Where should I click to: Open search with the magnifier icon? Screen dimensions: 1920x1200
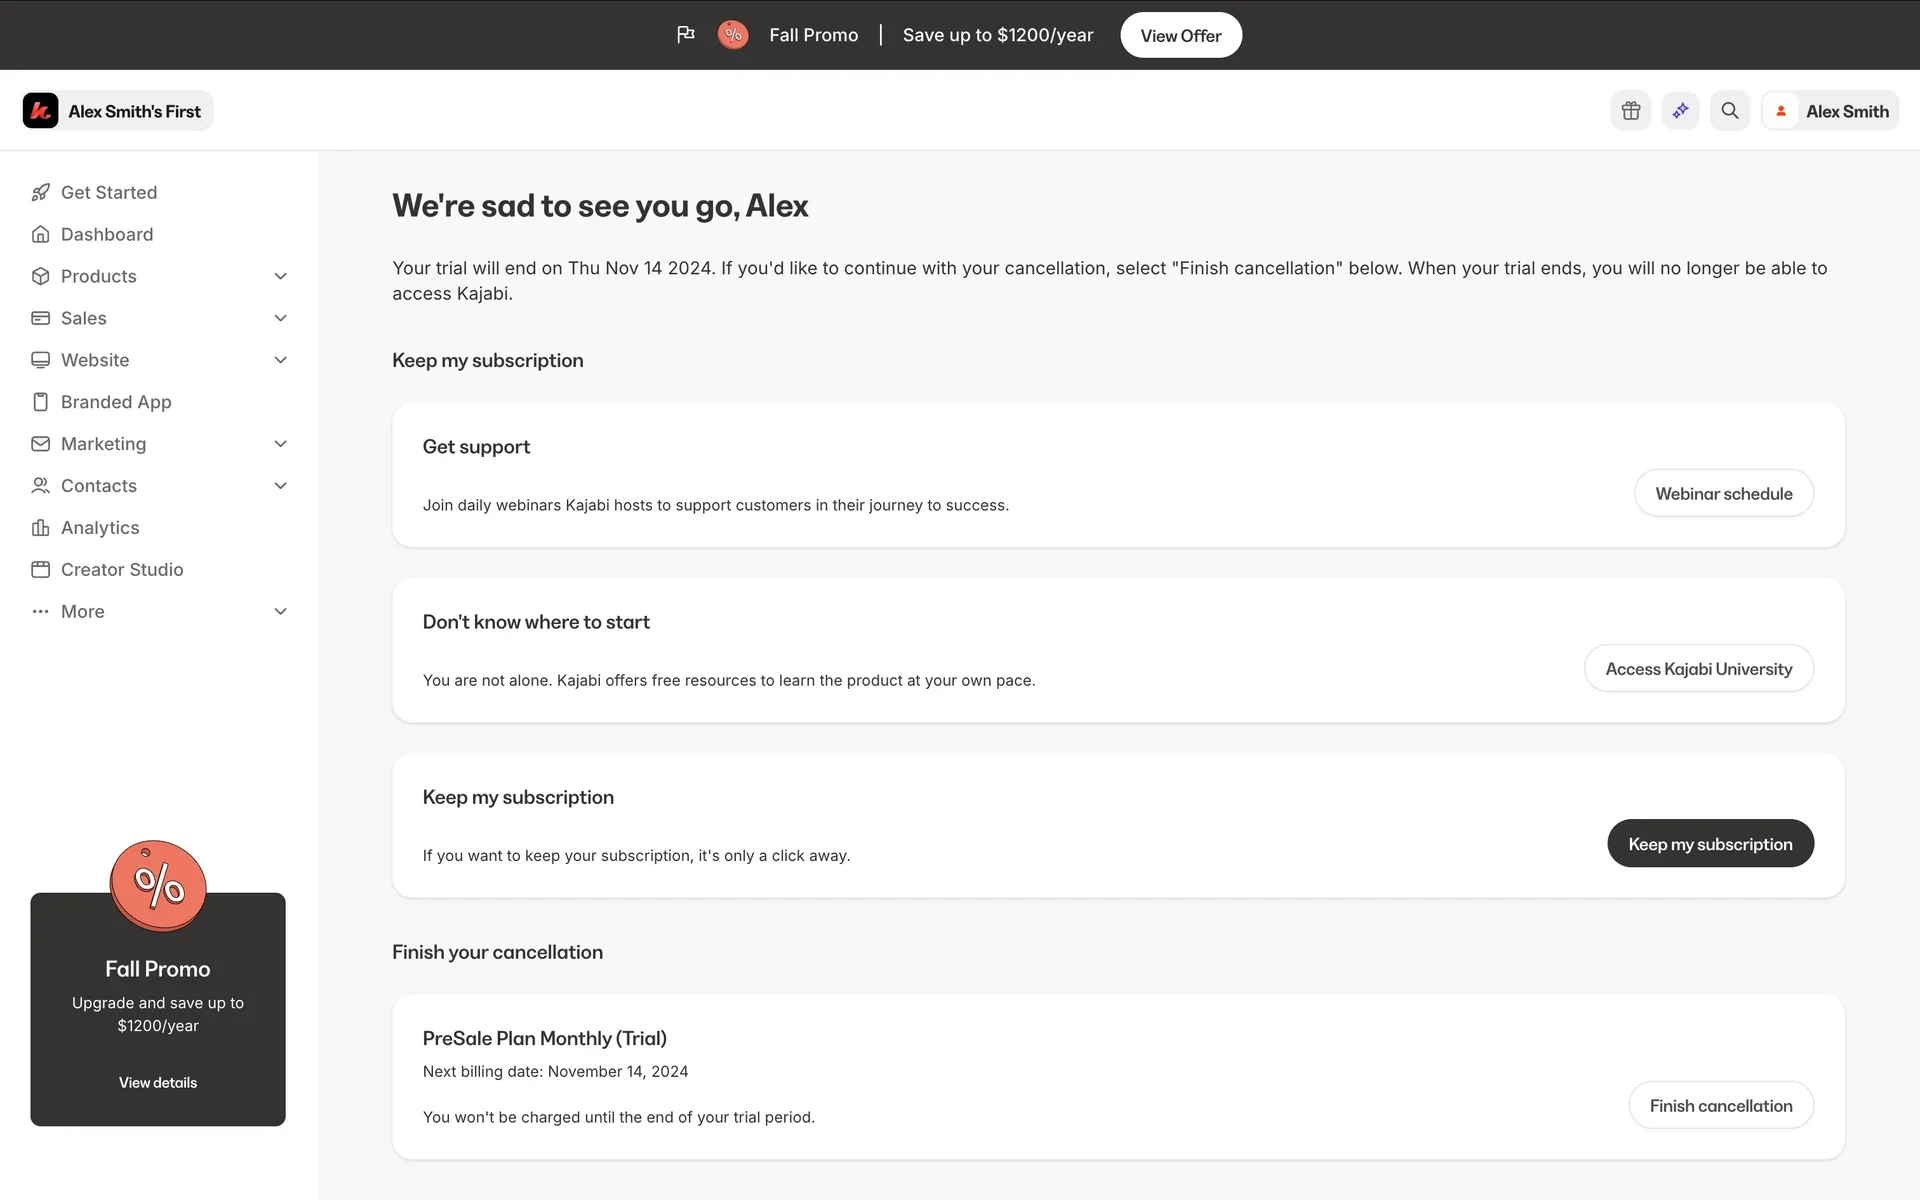(1730, 111)
